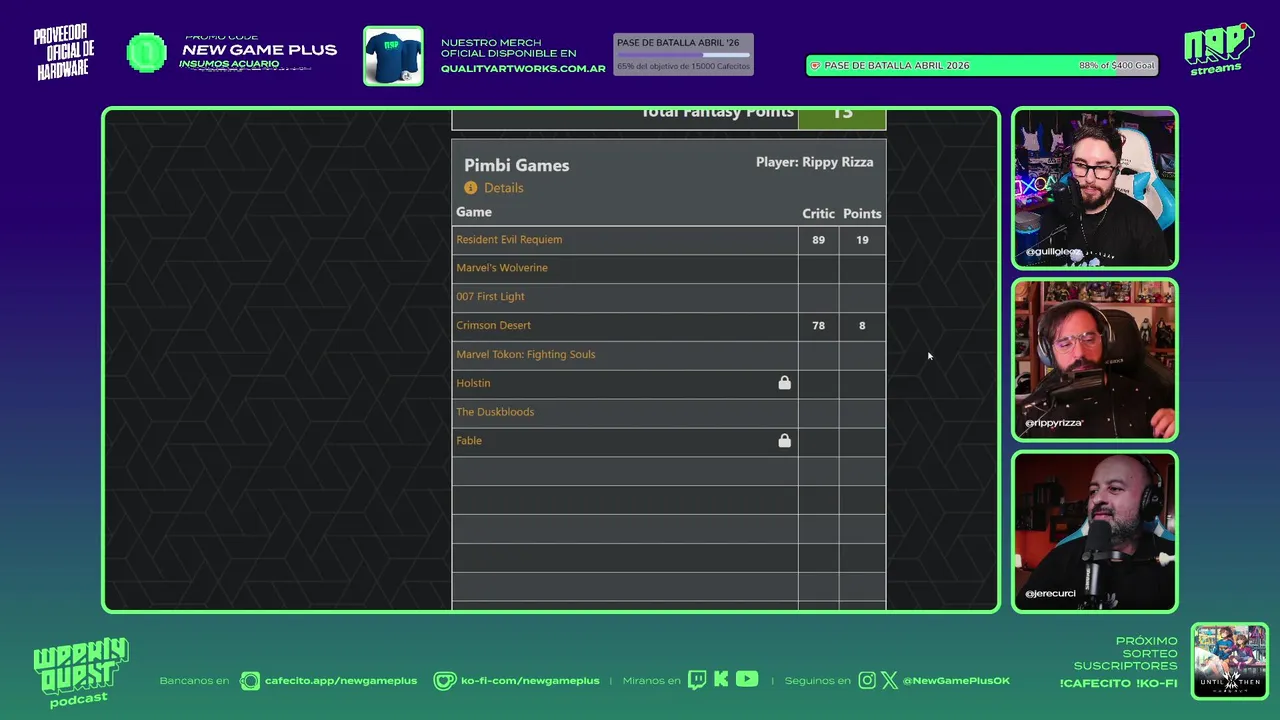Click the ko-fi.com/newgameplus text

click(x=530, y=681)
